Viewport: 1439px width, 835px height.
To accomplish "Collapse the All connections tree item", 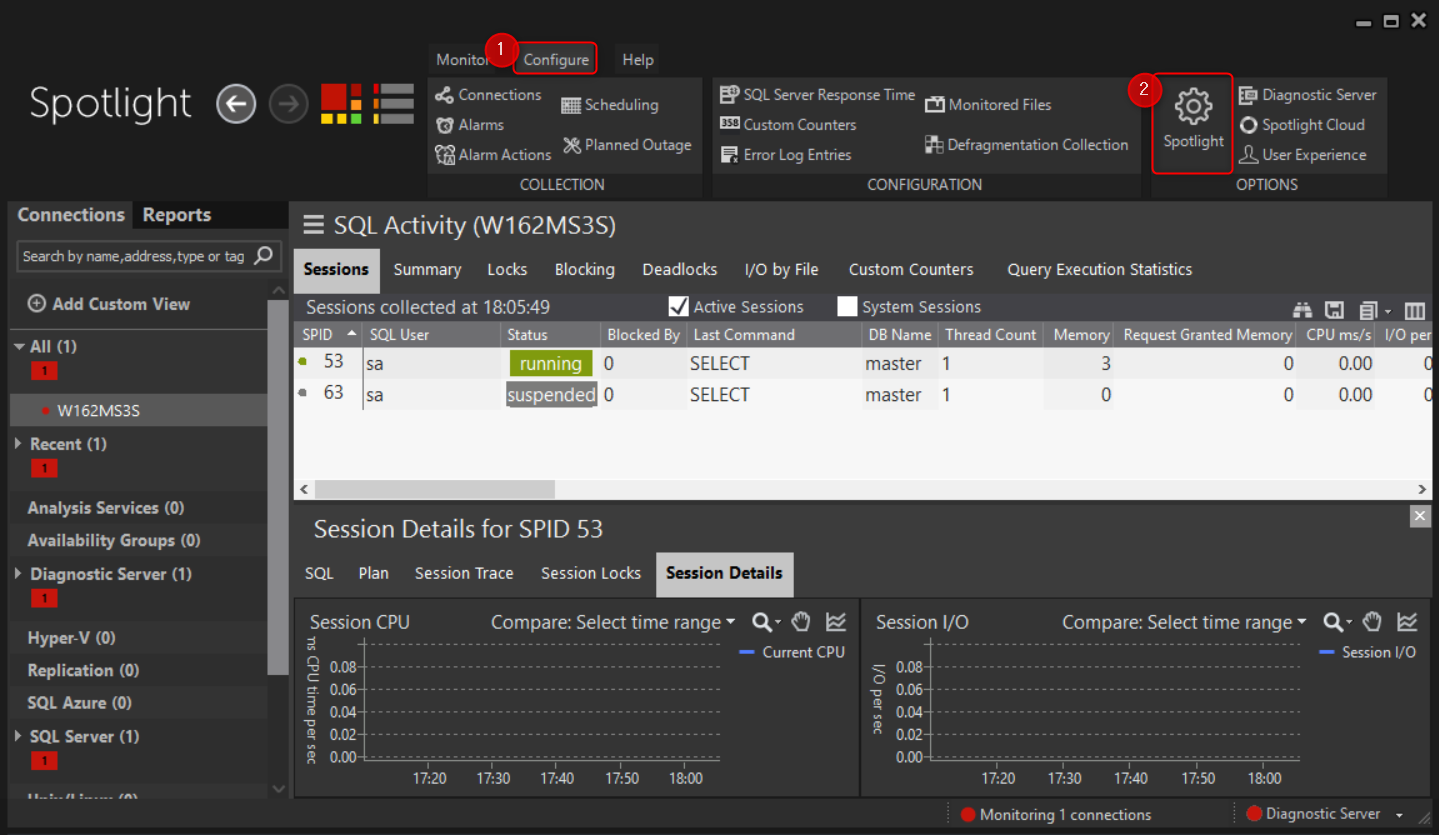I will pos(17,346).
